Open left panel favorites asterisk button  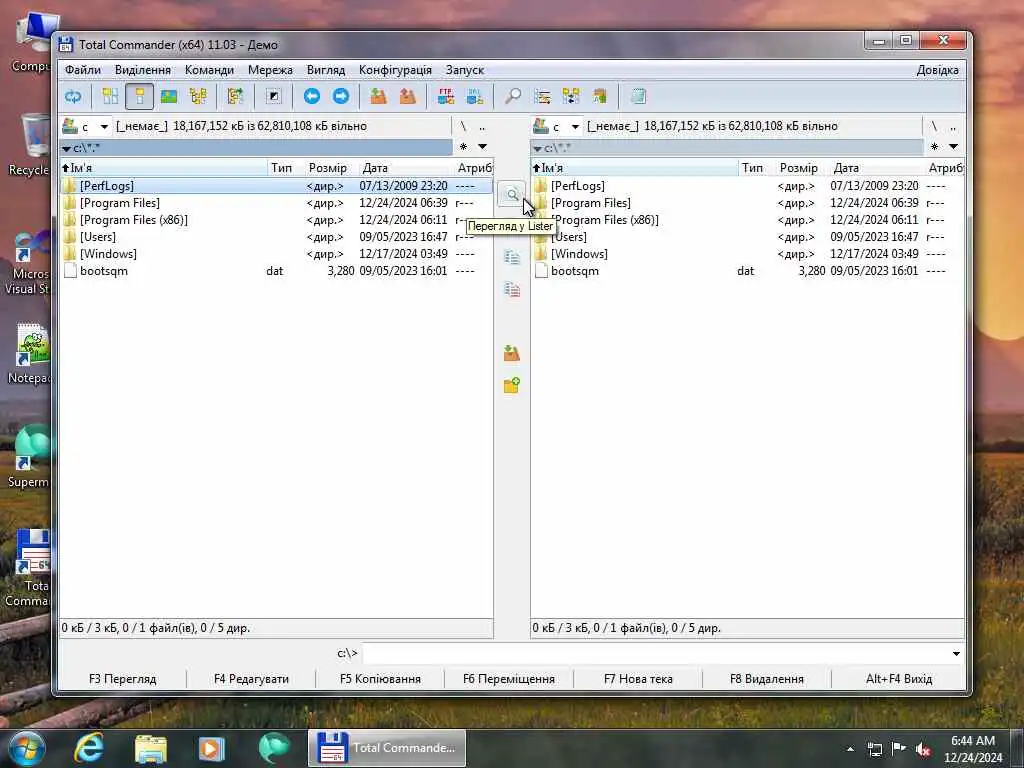point(464,147)
